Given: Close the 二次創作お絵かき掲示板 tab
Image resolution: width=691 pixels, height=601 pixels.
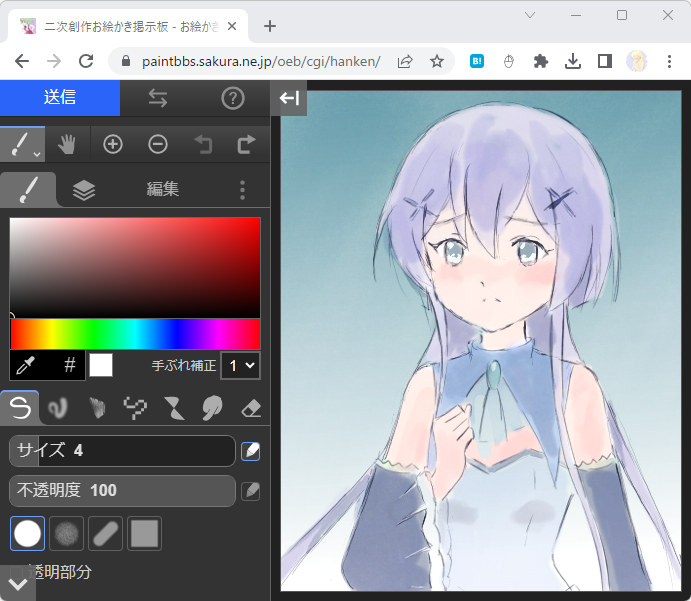Looking at the screenshot, I should click(x=232, y=26).
